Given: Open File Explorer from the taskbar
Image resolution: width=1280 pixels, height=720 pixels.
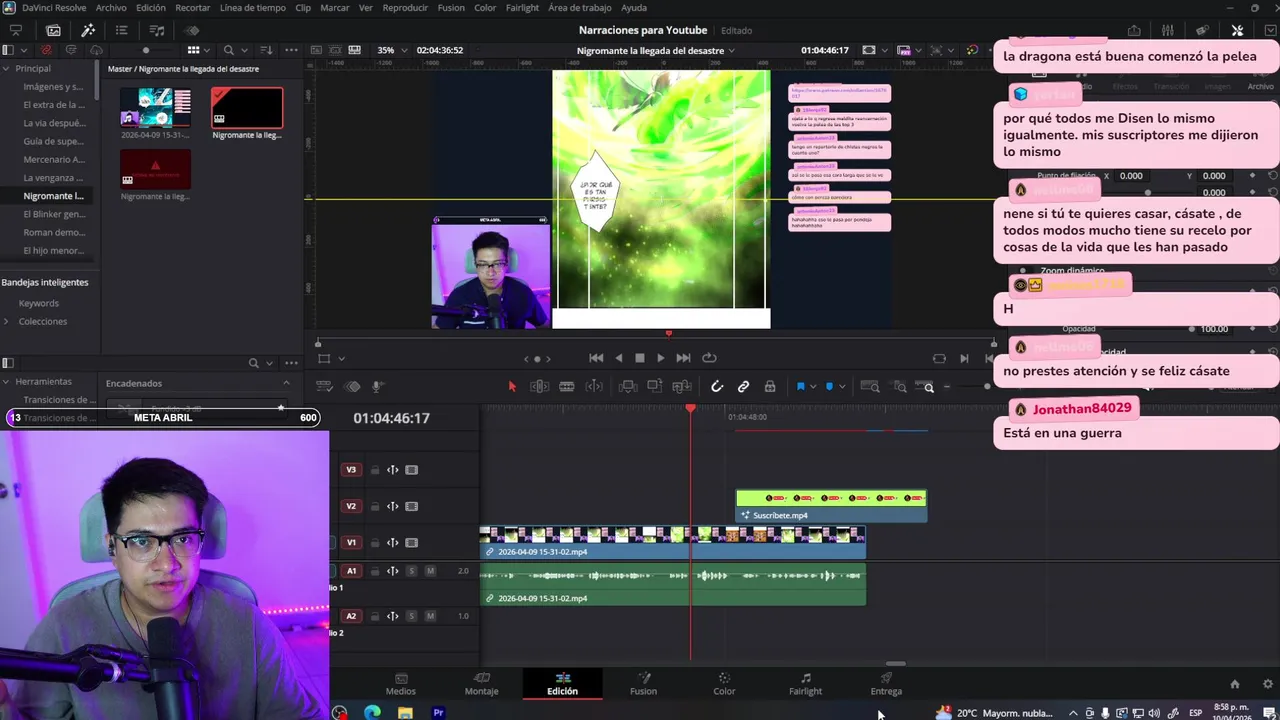Looking at the screenshot, I should coord(405,712).
